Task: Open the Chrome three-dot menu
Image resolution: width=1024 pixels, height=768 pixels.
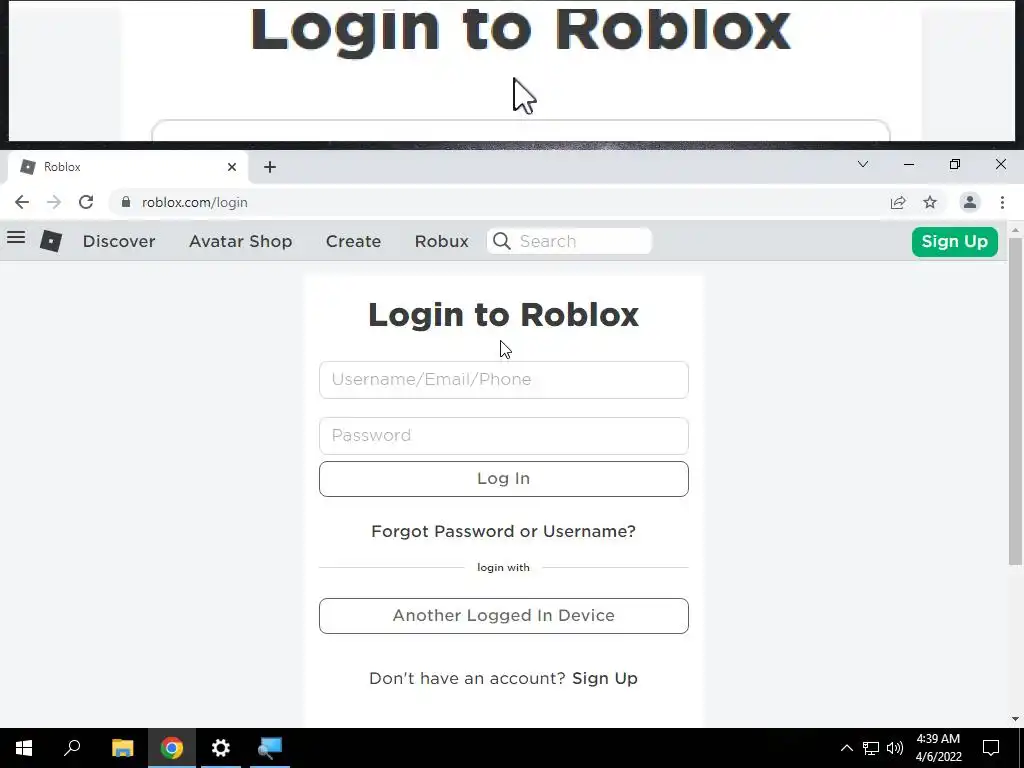Action: click(1002, 202)
